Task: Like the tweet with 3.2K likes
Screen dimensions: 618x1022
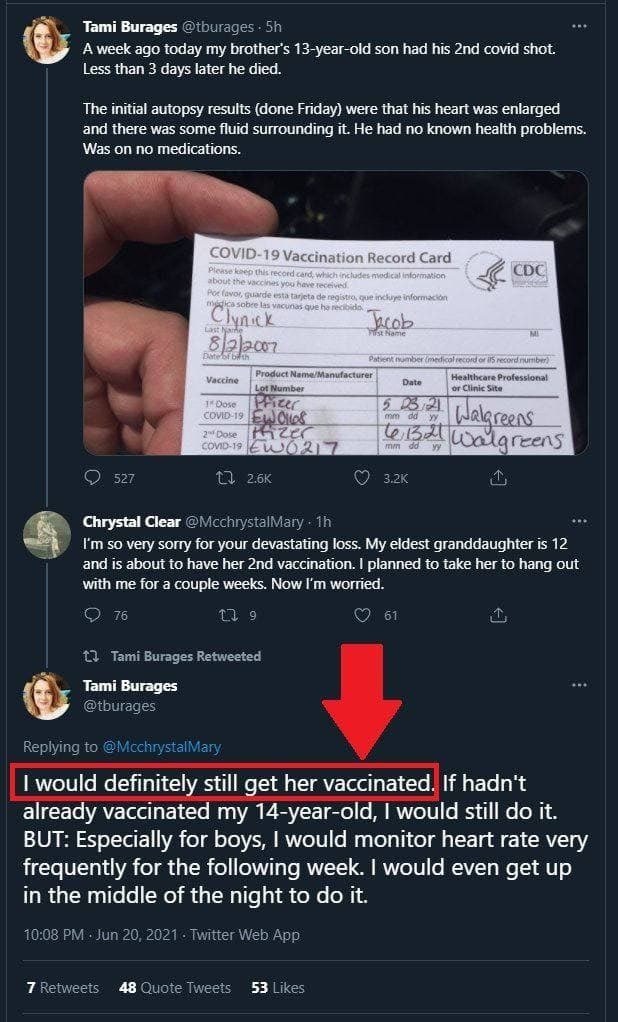Action: [x=366, y=479]
